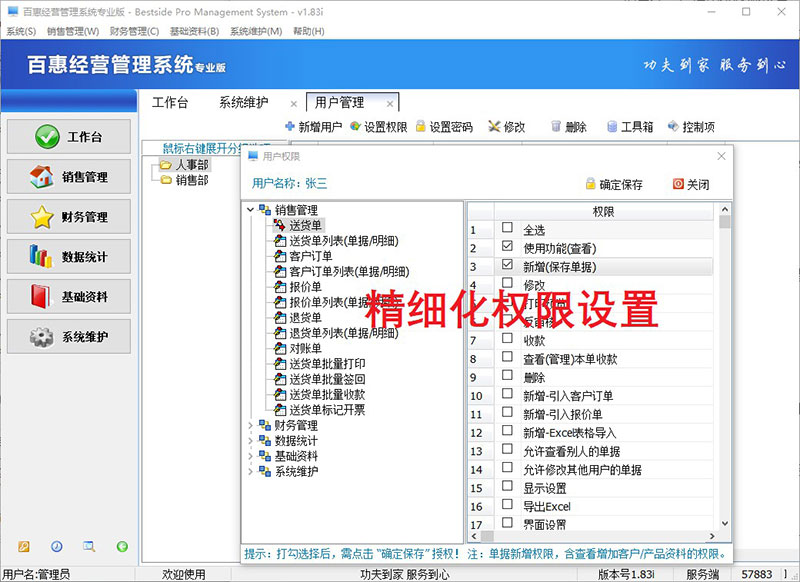
Task: Click the search monitor icon at sidebar bottom
Action: point(89,546)
